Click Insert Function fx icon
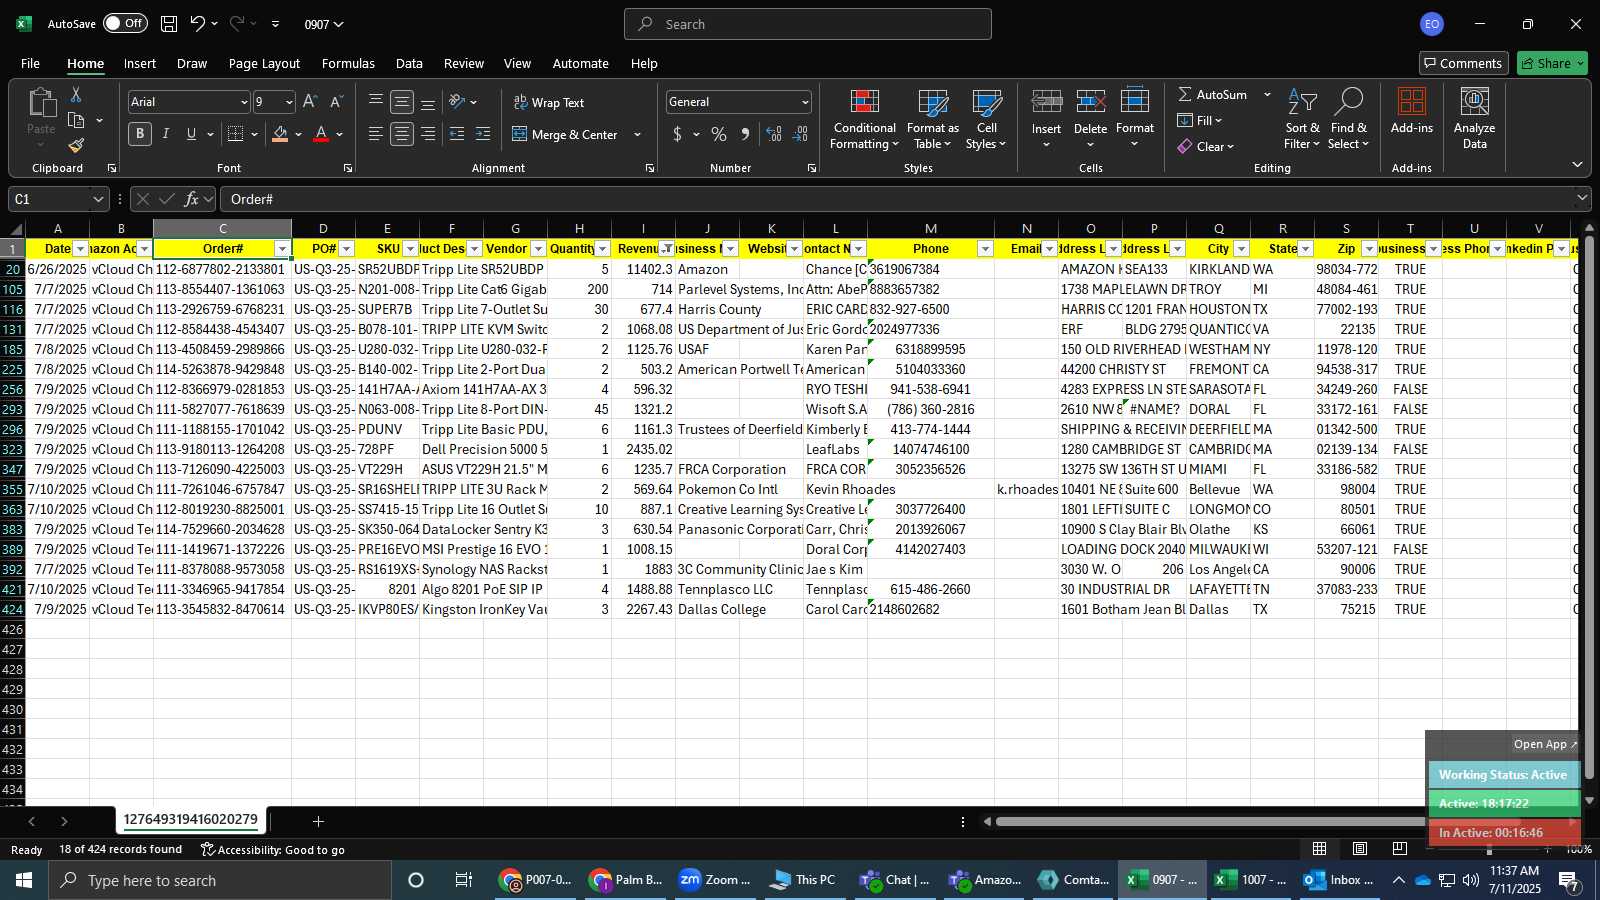The width and height of the screenshot is (1600, 900). (192, 199)
